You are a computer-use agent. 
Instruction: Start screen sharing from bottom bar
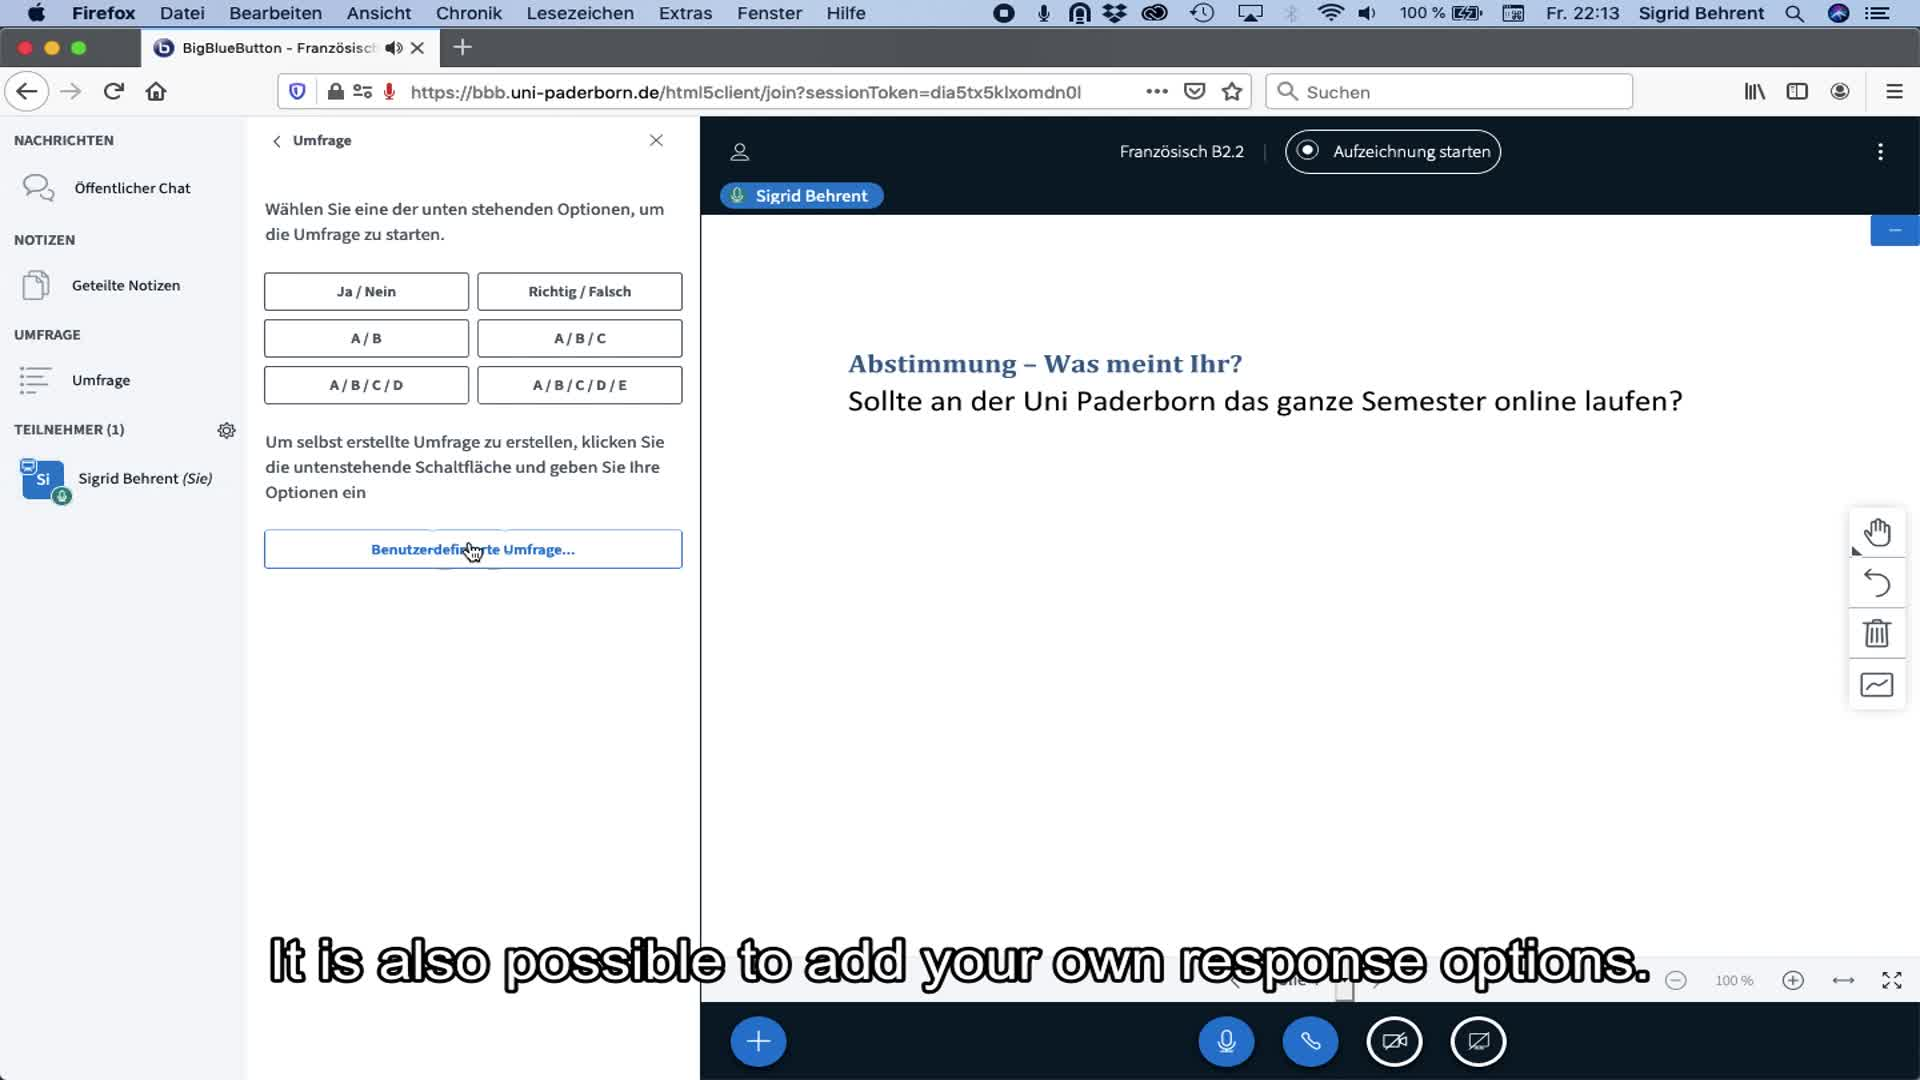[x=1478, y=1041]
